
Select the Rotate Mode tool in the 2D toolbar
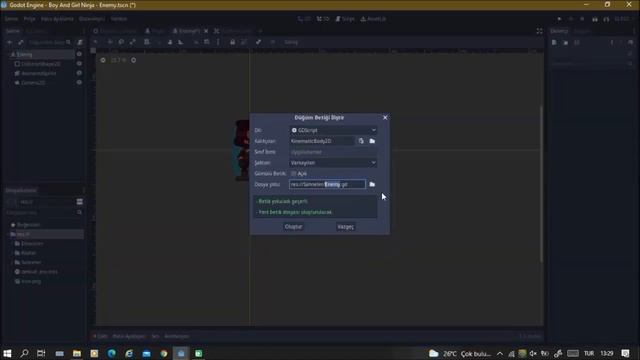point(121,42)
